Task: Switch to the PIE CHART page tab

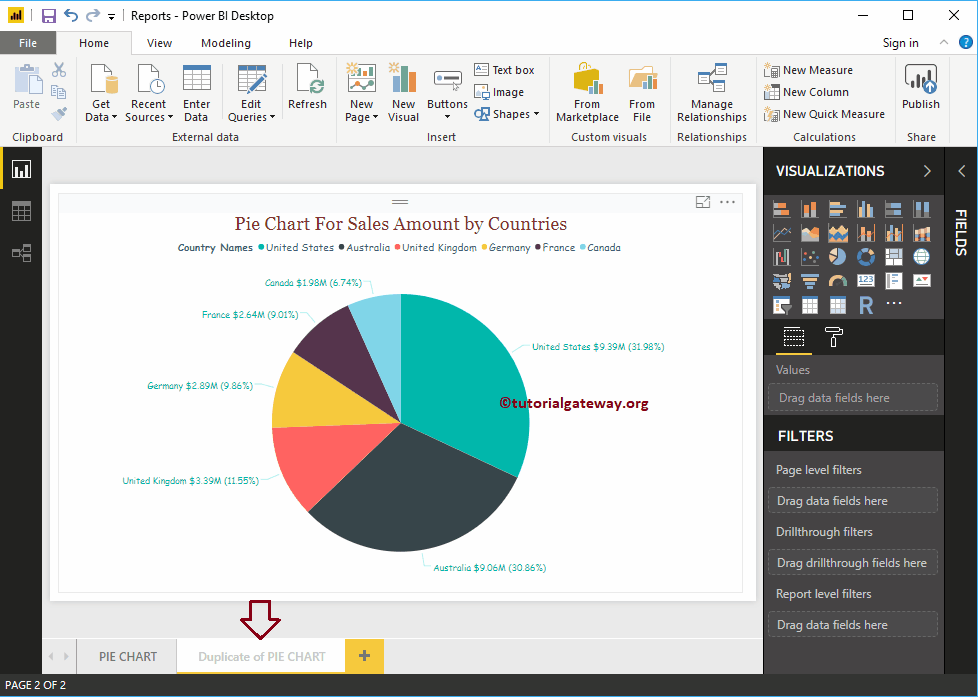Action: click(x=126, y=656)
